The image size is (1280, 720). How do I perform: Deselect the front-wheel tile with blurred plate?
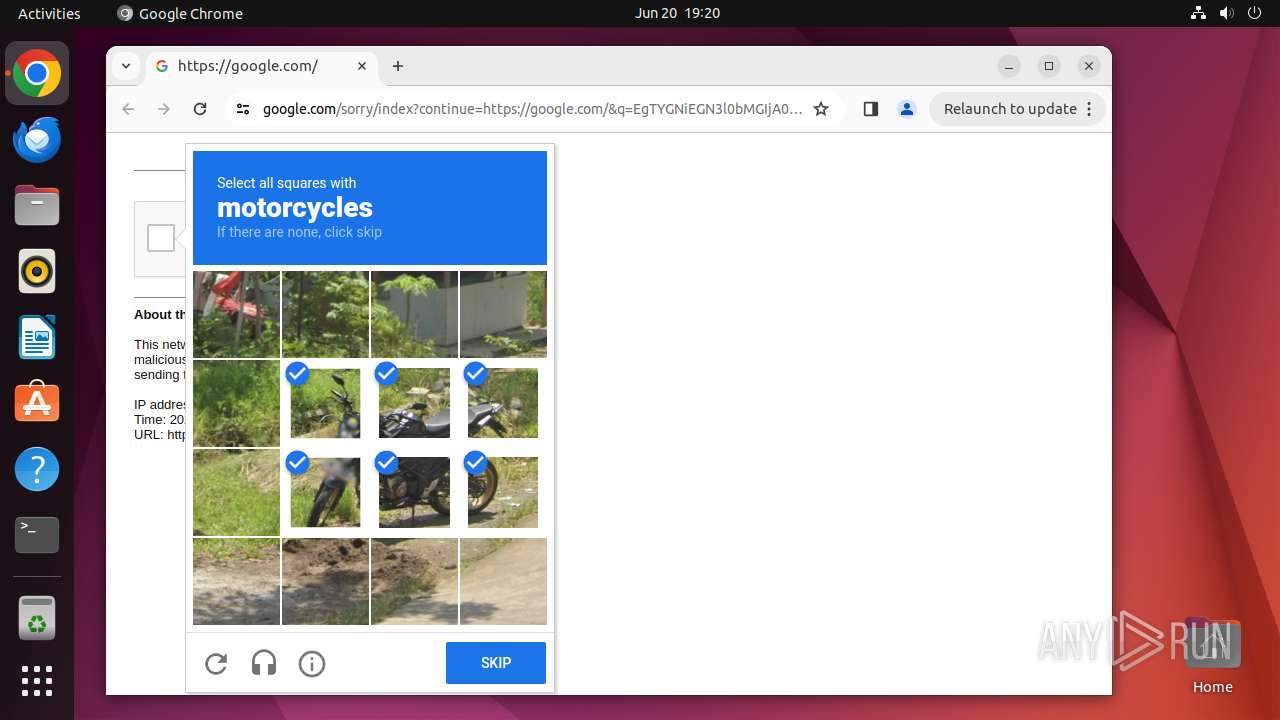point(325,492)
